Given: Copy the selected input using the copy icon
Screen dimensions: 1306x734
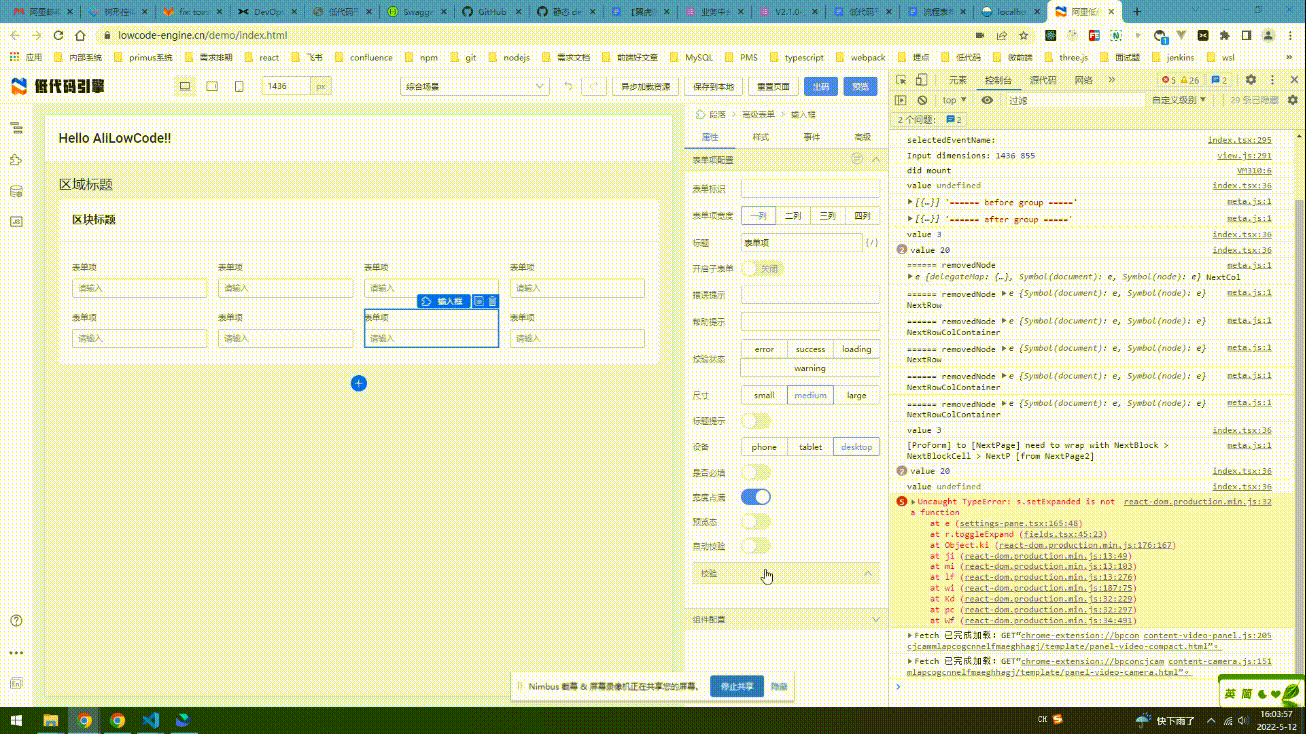Looking at the screenshot, I should (478, 302).
